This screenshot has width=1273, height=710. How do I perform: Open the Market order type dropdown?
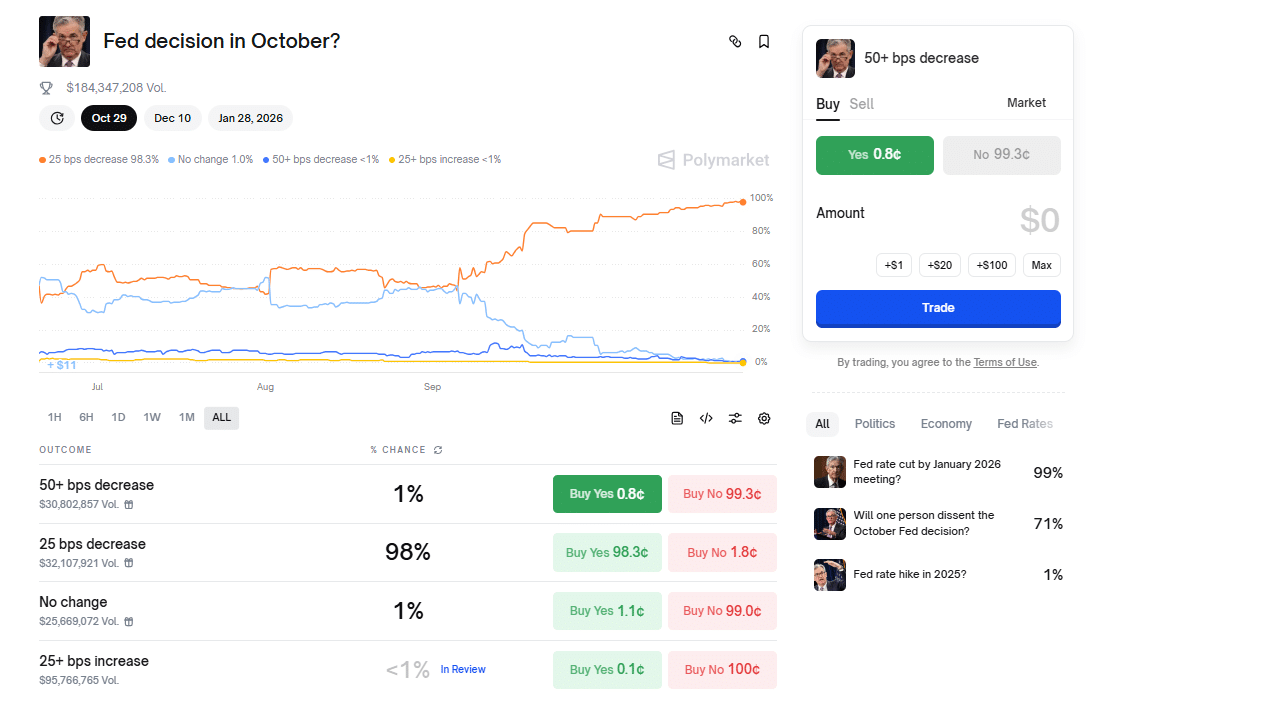(x=1026, y=103)
